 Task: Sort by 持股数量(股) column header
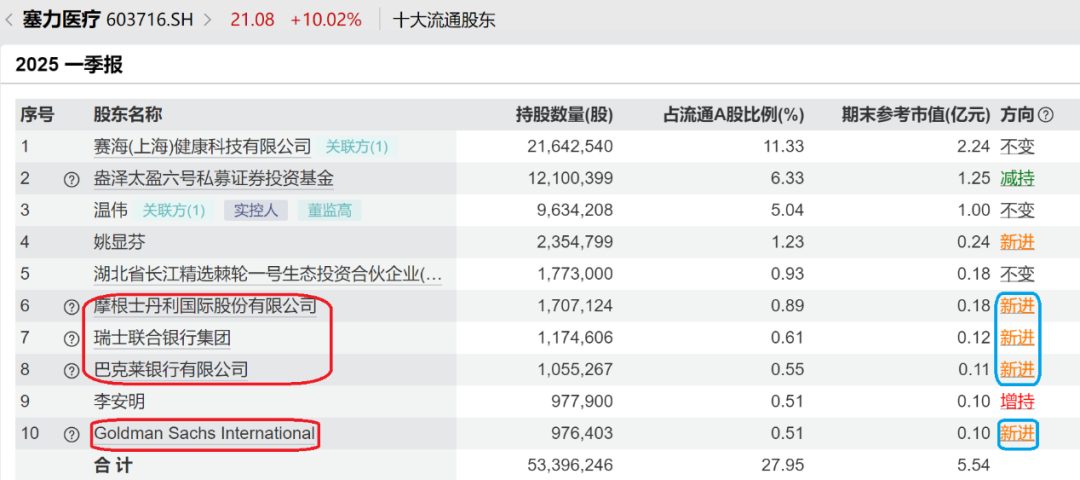(564, 115)
